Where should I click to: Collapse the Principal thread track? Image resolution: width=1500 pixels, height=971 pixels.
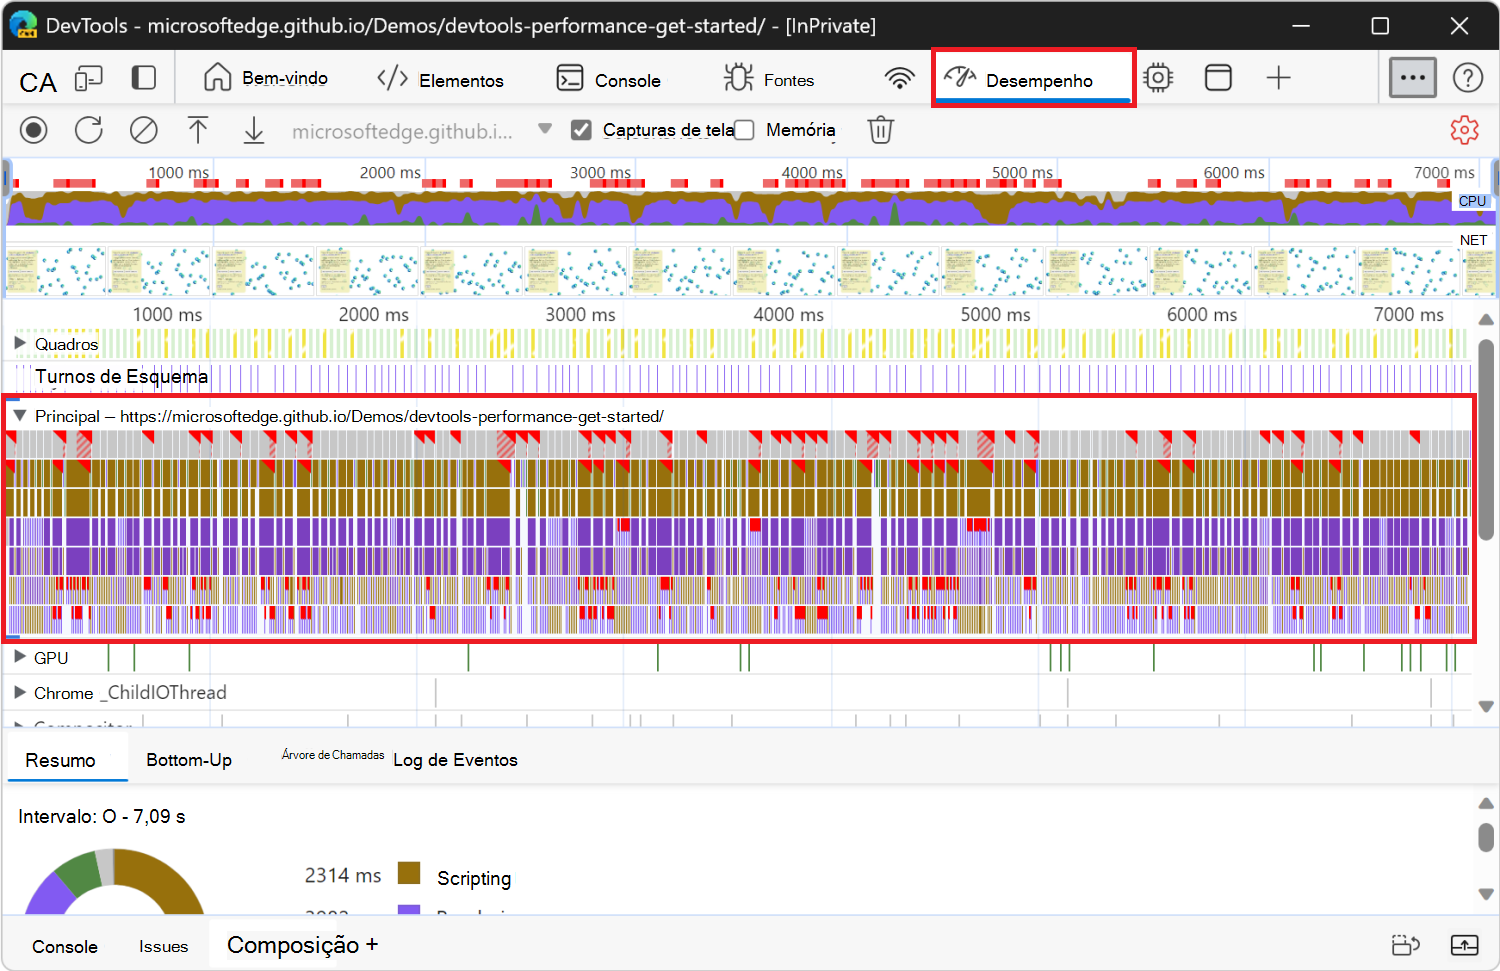tap(20, 416)
